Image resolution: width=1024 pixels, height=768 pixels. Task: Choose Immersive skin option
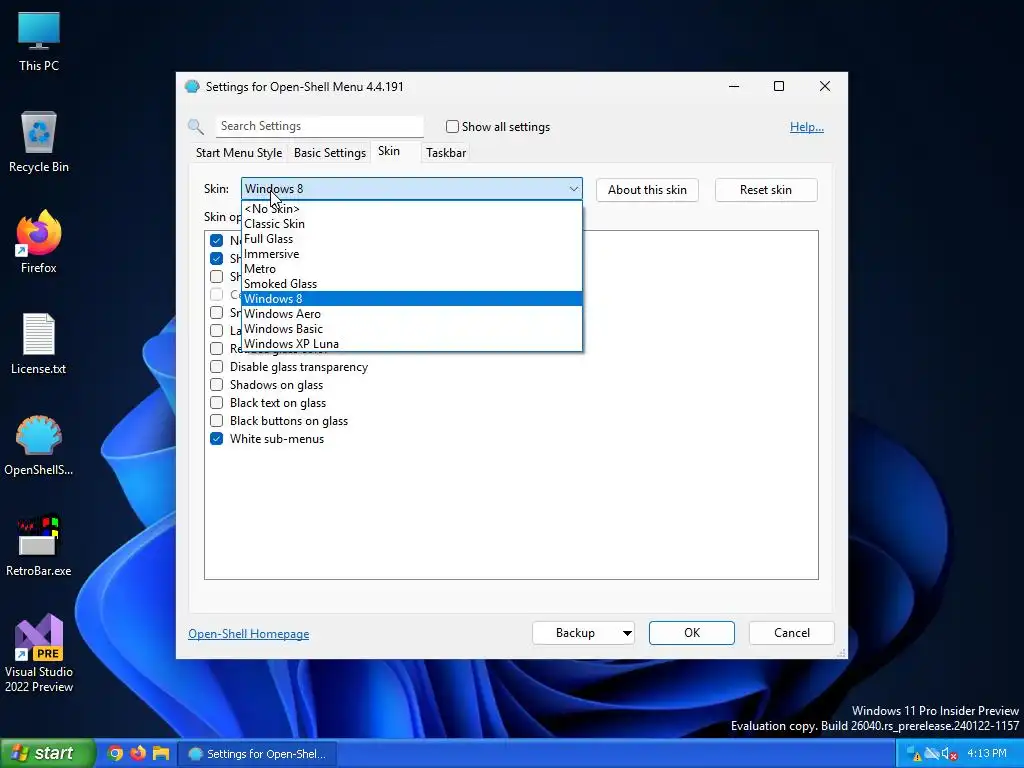[412, 254]
